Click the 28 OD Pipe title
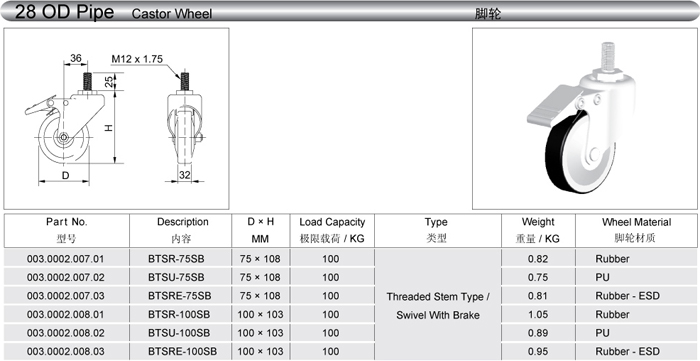 (x=64, y=12)
